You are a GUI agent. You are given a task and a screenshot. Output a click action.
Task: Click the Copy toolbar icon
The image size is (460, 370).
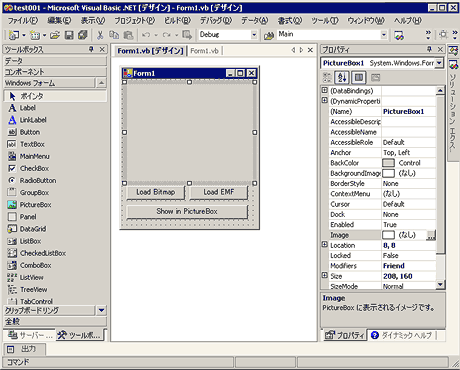coord(114,35)
